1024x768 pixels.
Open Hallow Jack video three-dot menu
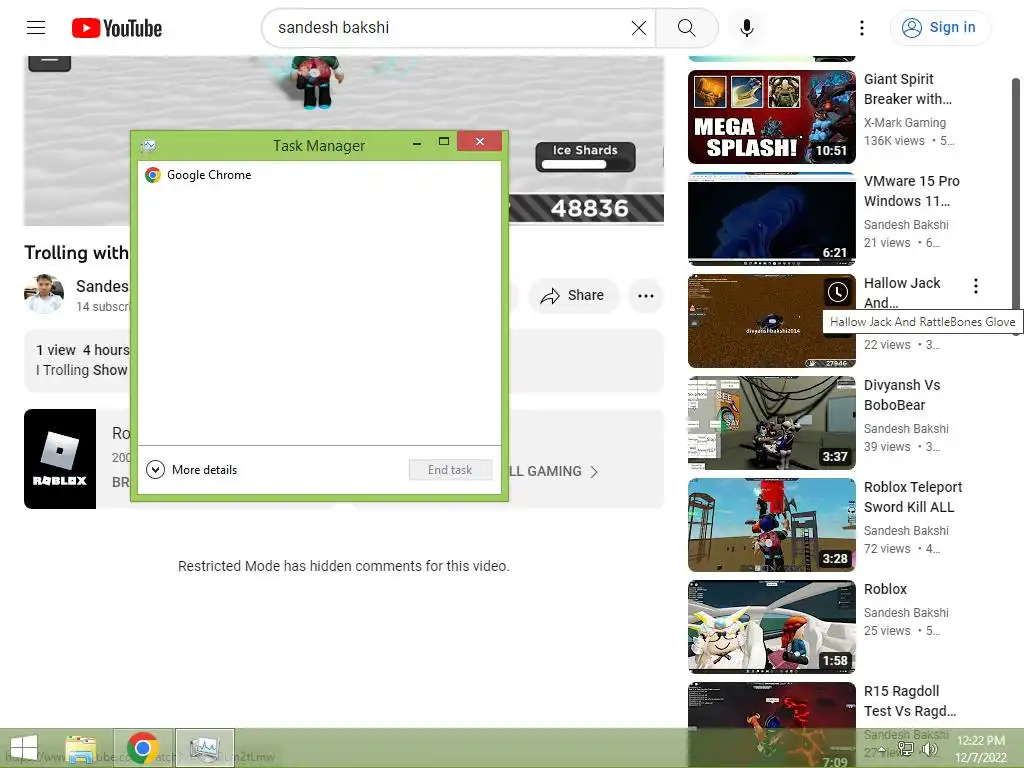click(976, 286)
